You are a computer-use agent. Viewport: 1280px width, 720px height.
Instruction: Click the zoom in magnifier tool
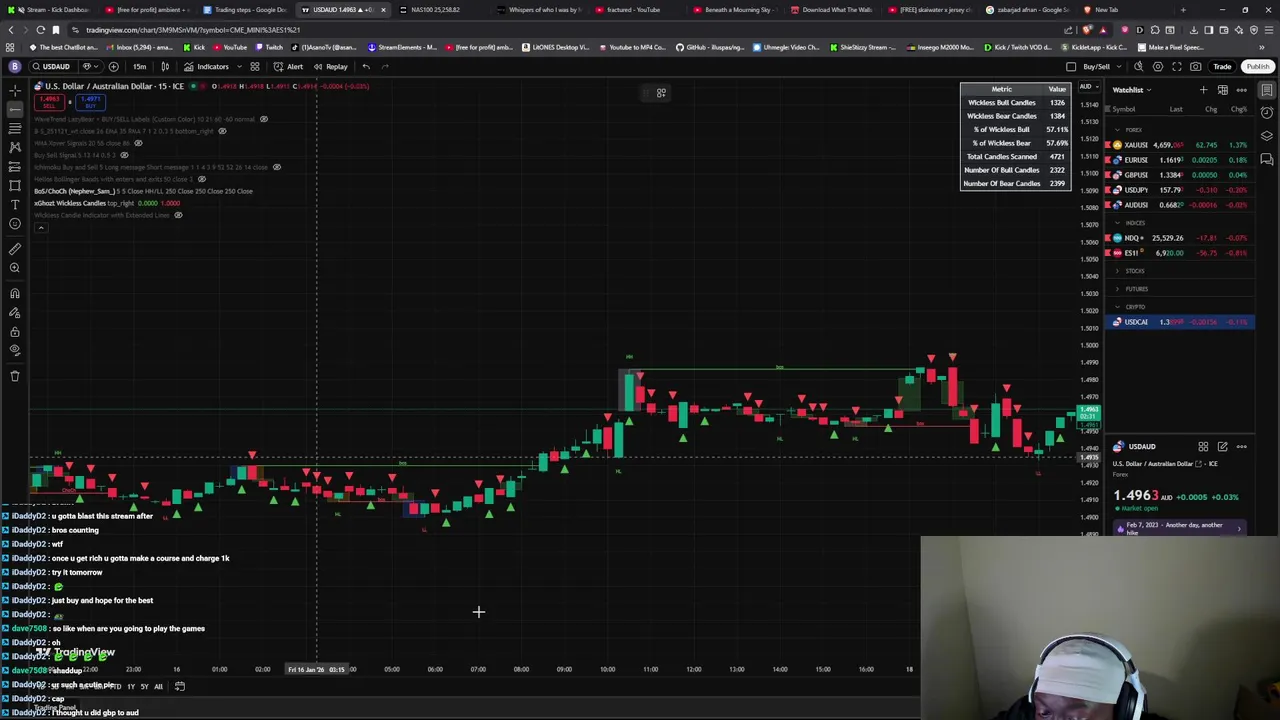pos(15,268)
